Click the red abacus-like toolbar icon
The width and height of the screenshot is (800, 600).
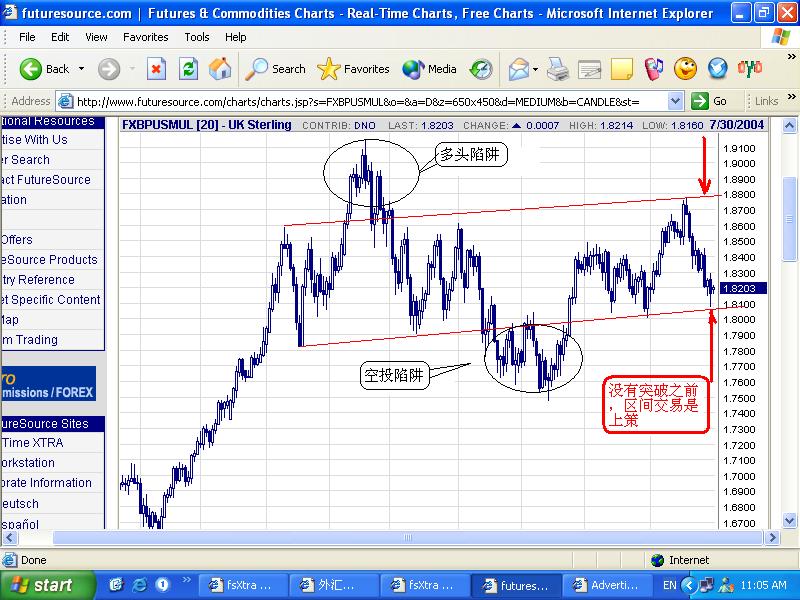tap(749, 68)
